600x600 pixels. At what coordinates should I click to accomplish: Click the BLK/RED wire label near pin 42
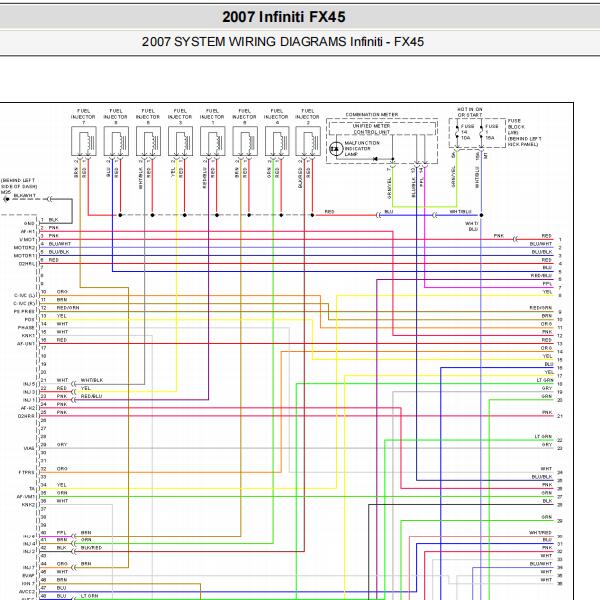91,548
